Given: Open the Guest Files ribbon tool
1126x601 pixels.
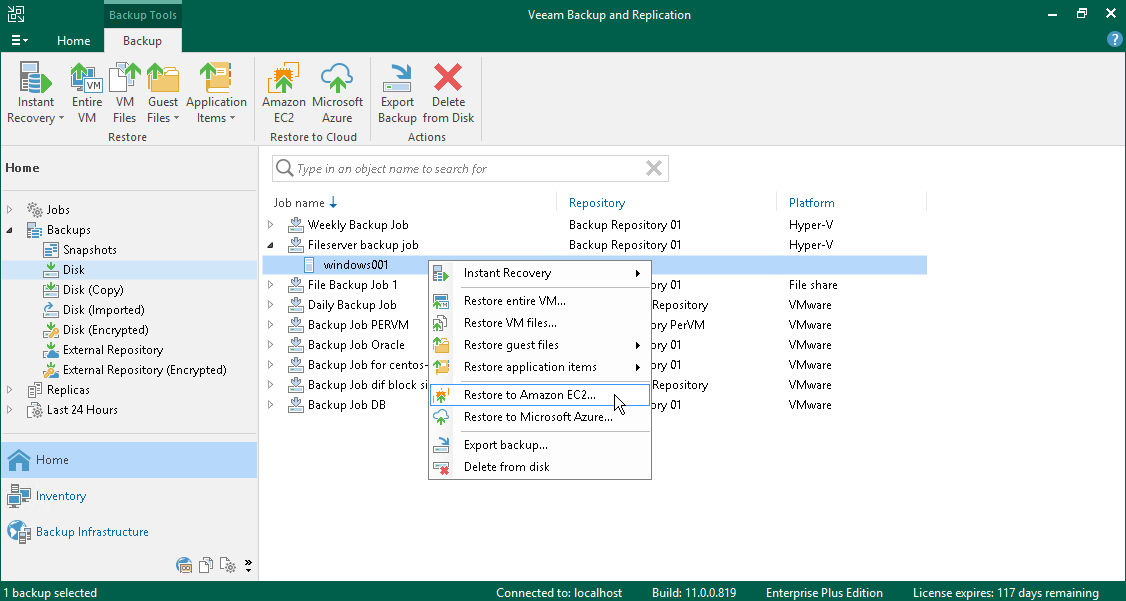Looking at the screenshot, I should [163, 93].
